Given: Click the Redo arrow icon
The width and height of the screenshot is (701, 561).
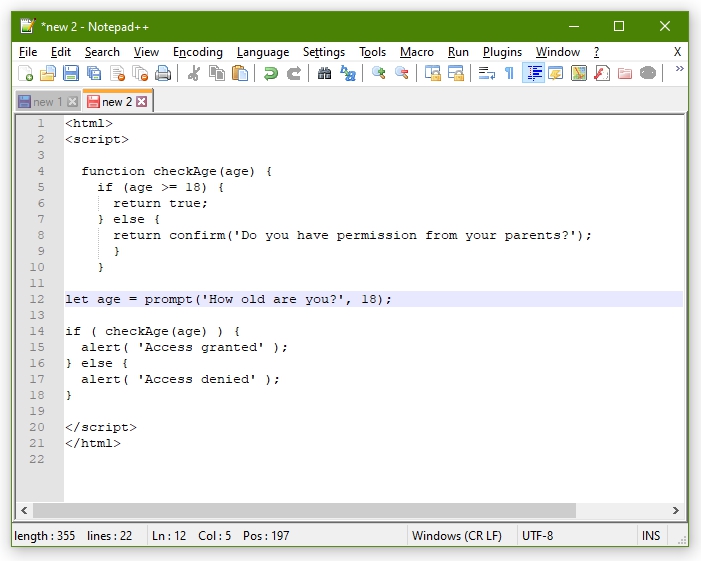Looking at the screenshot, I should [294, 73].
